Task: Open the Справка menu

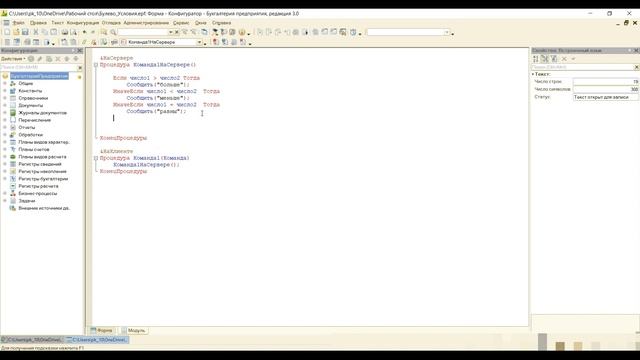Action: [221, 23]
